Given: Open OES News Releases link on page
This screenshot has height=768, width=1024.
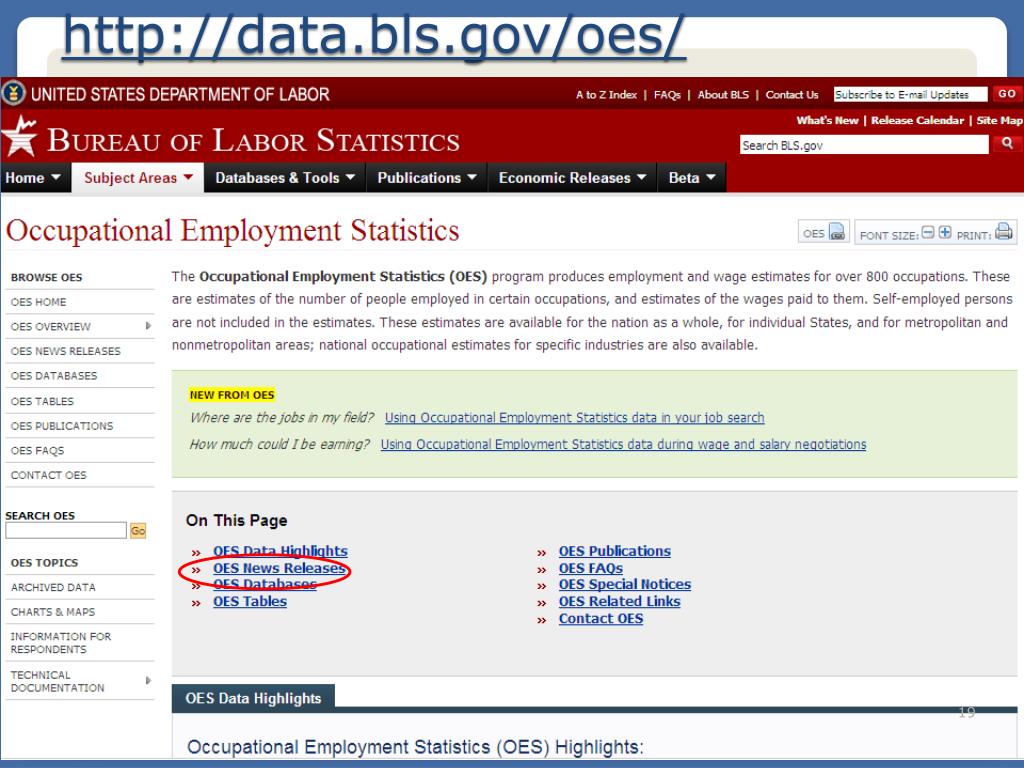Looking at the screenshot, I should tap(279, 568).
